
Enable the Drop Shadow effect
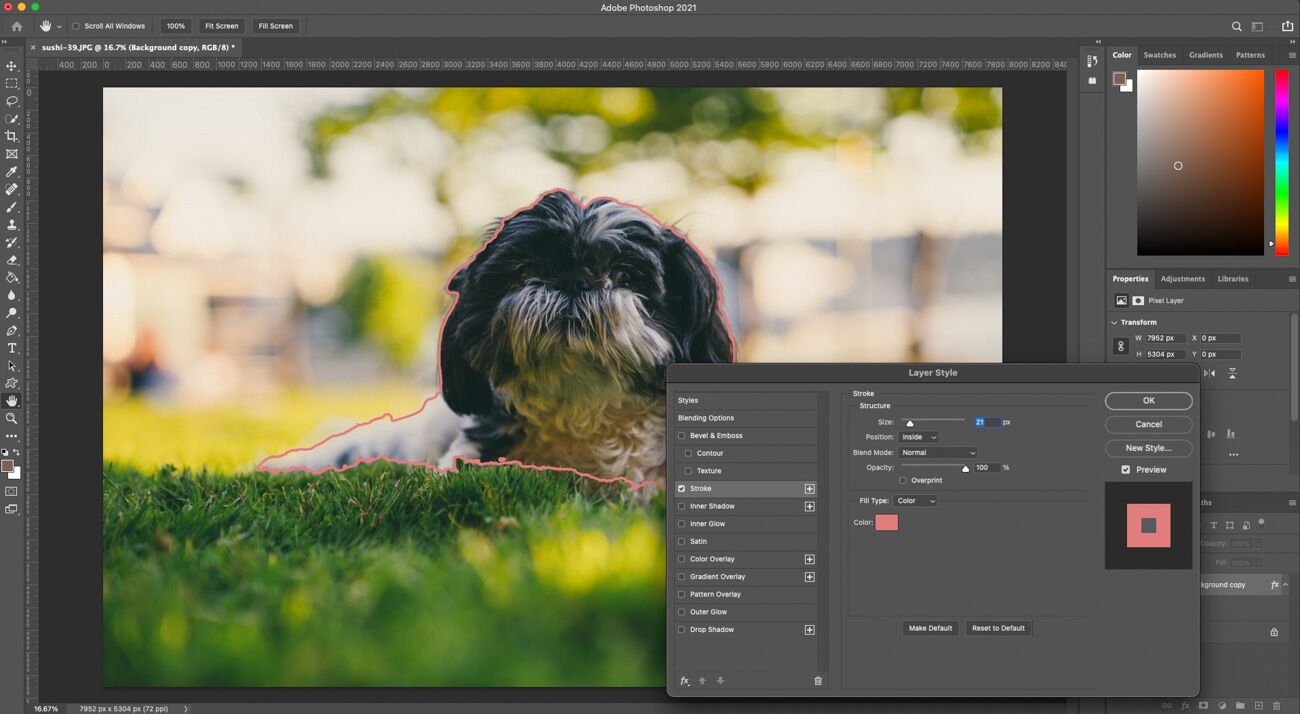(681, 629)
